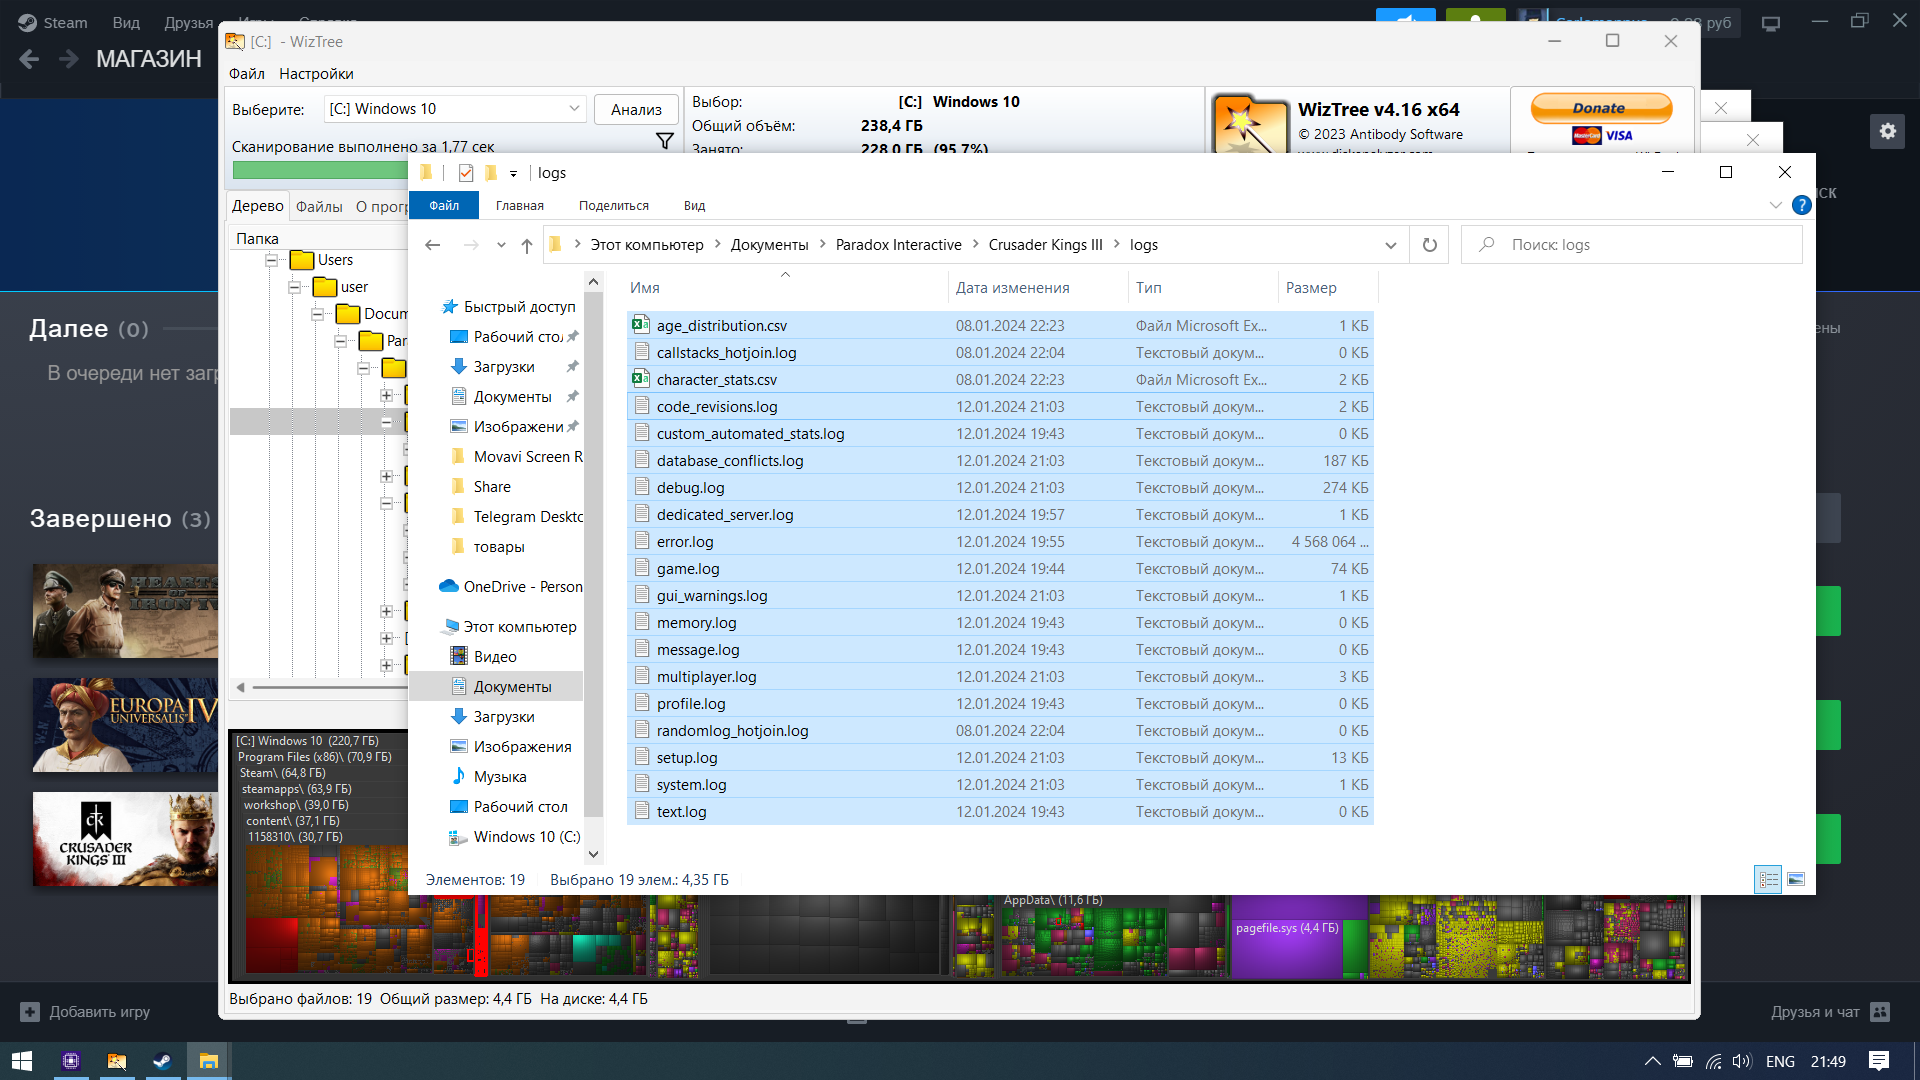Click WizTree tree horizontal scrollbar left arrow
This screenshot has width=1920, height=1080.
240,687
